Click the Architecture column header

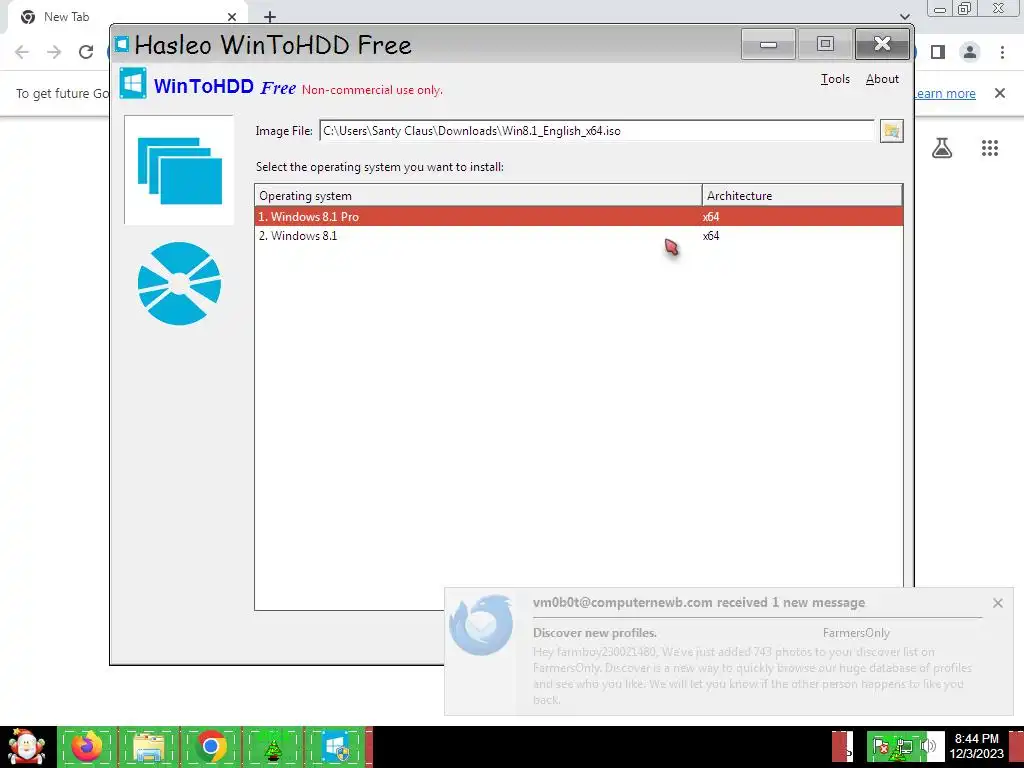click(x=803, y=195)
